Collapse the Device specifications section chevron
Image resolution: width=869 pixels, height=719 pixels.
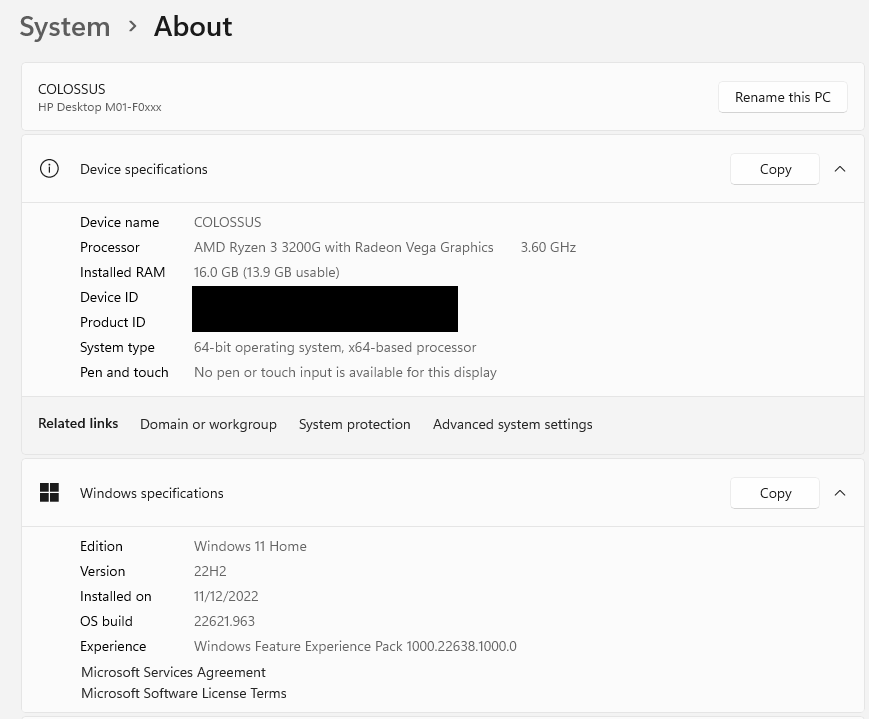[840, 169]
